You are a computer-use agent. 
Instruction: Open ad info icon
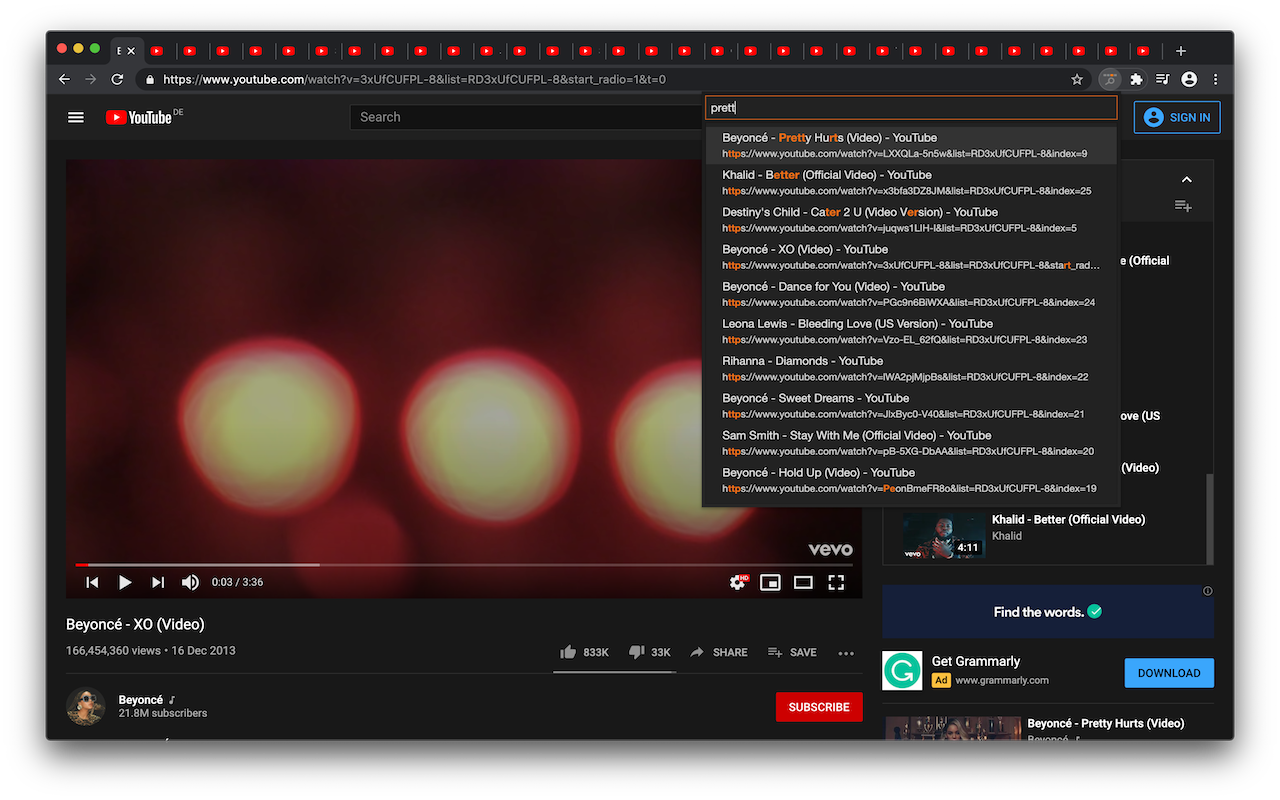[x=1208, y=591]
